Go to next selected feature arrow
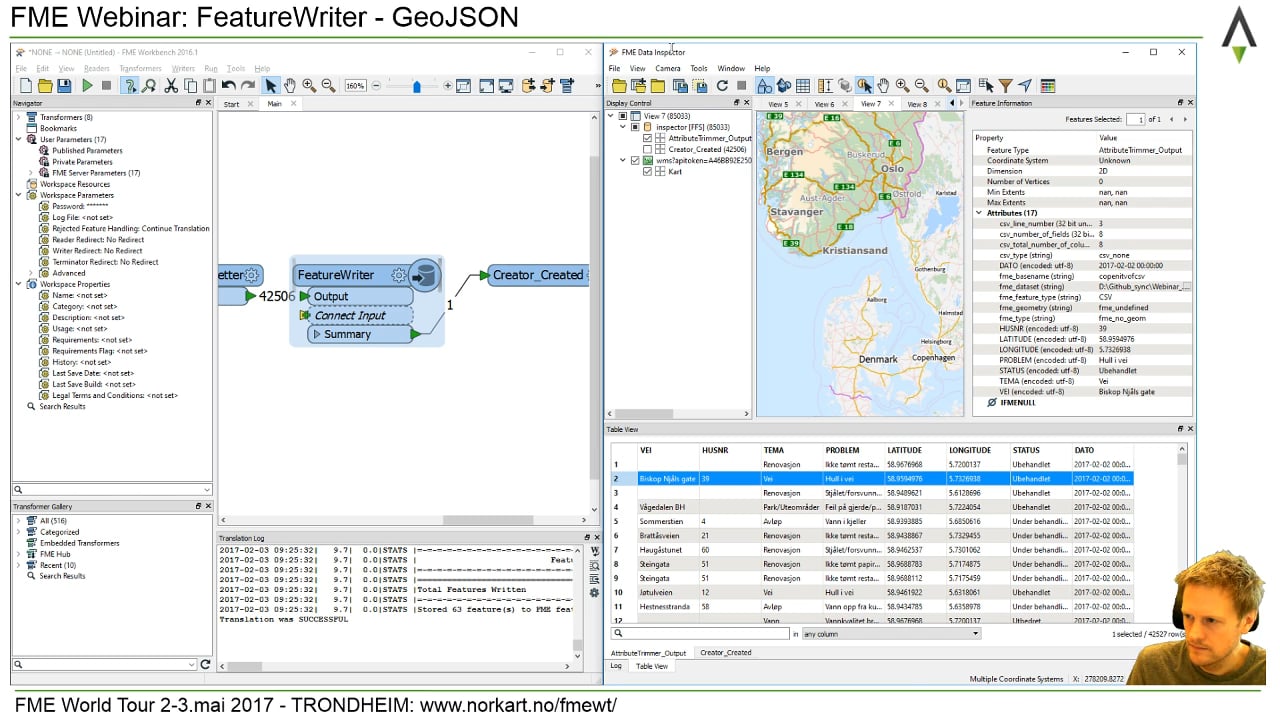1280x720 pixels. click(x=1185, y=119)
